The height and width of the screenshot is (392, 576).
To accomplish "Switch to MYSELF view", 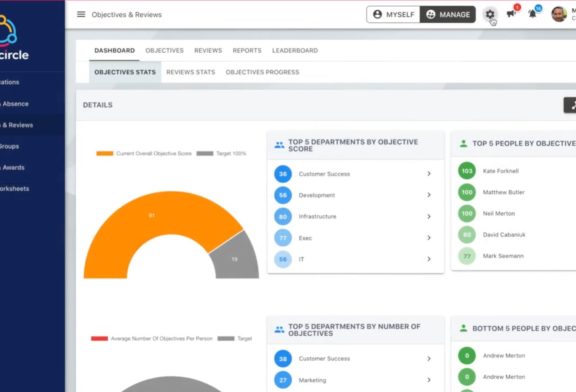I will pyautogui.click(x=393, y=14).
